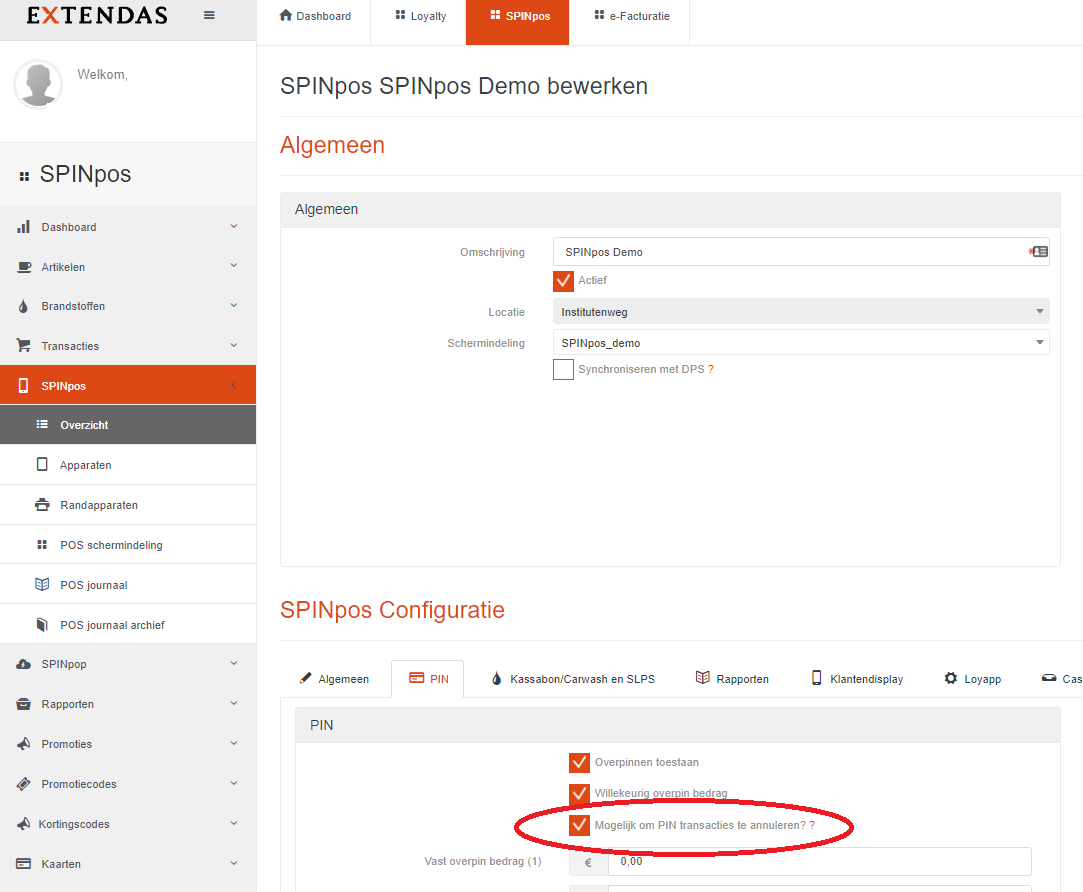Screen dimensions: 1083x892
Task: Open POS journaal in sidebar
Action: click(128, 585)
